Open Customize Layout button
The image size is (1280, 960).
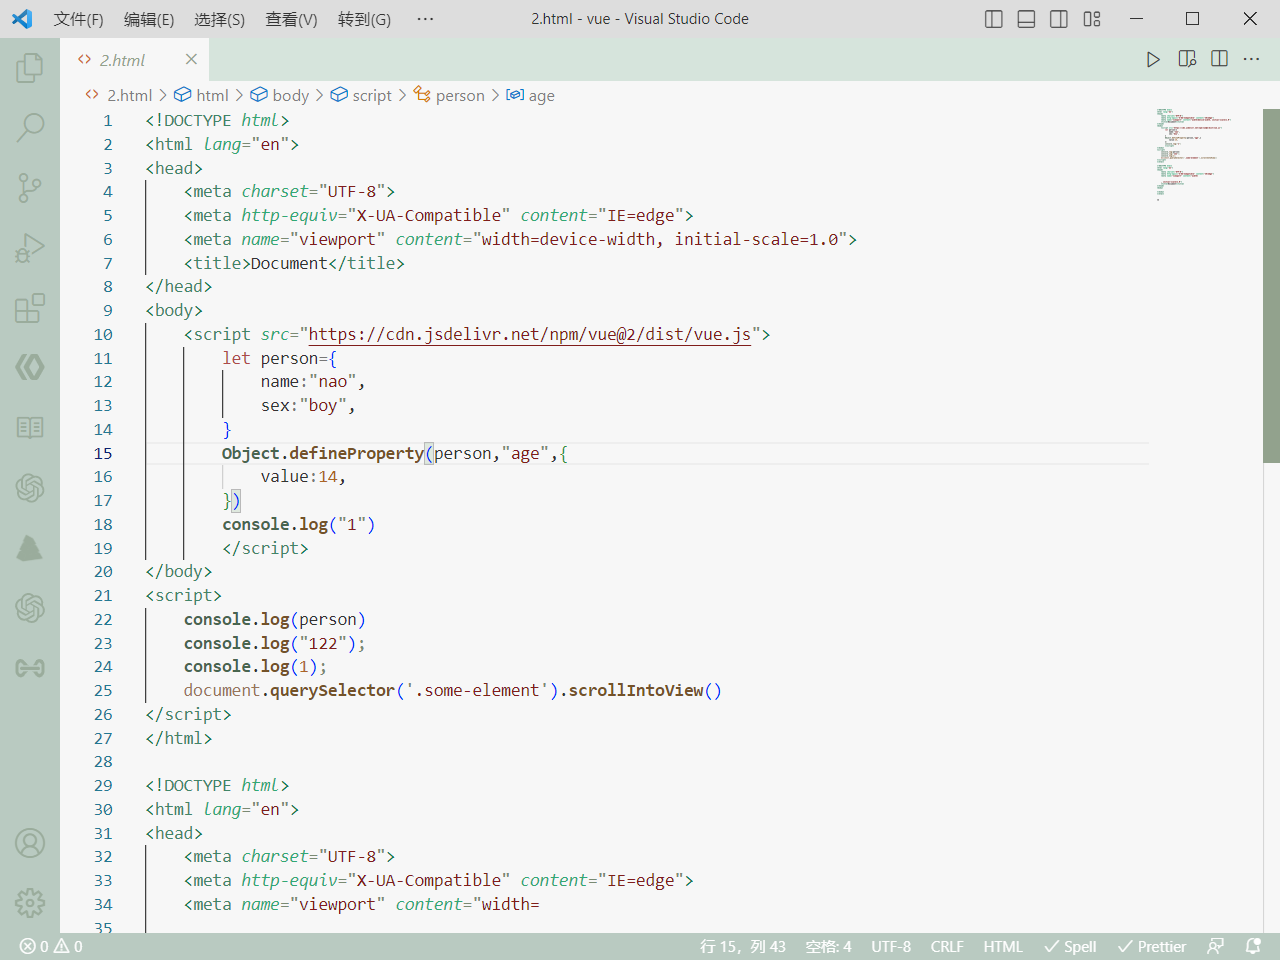coord(1092,19)
